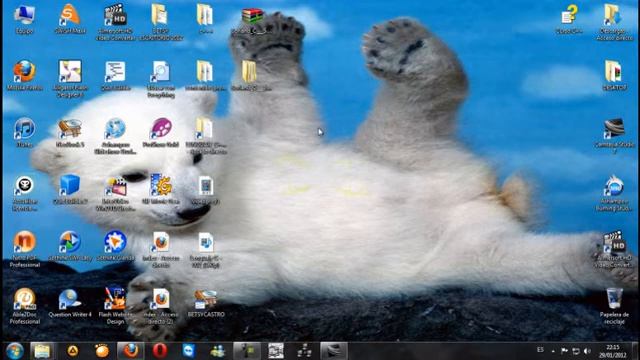The width and height of the screenshot is (640, 360).
Task: Click the QR code taskbar icon
Action: coord(276,351)
